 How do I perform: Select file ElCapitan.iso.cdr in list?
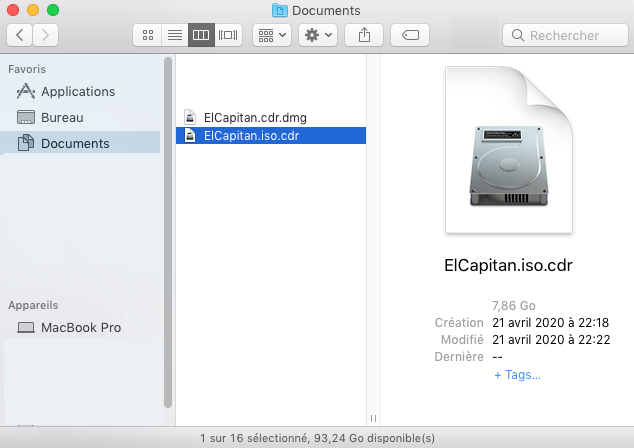pos(271,135)
